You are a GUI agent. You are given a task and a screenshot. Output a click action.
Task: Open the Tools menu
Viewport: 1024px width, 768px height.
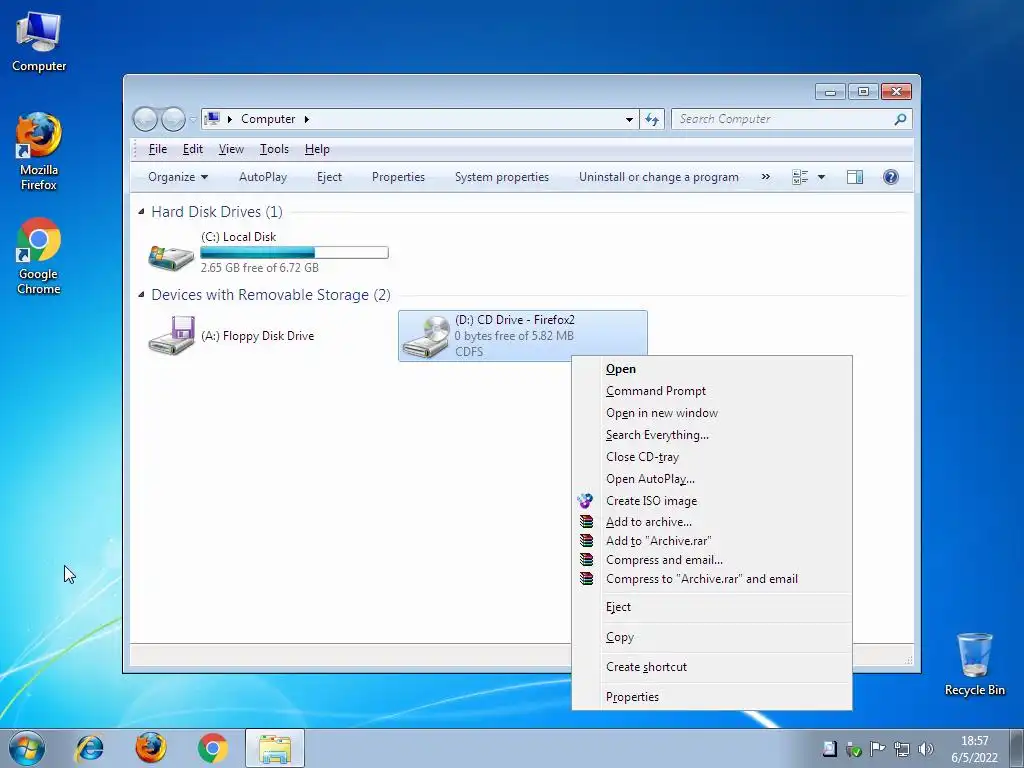[x=274, y=149]
